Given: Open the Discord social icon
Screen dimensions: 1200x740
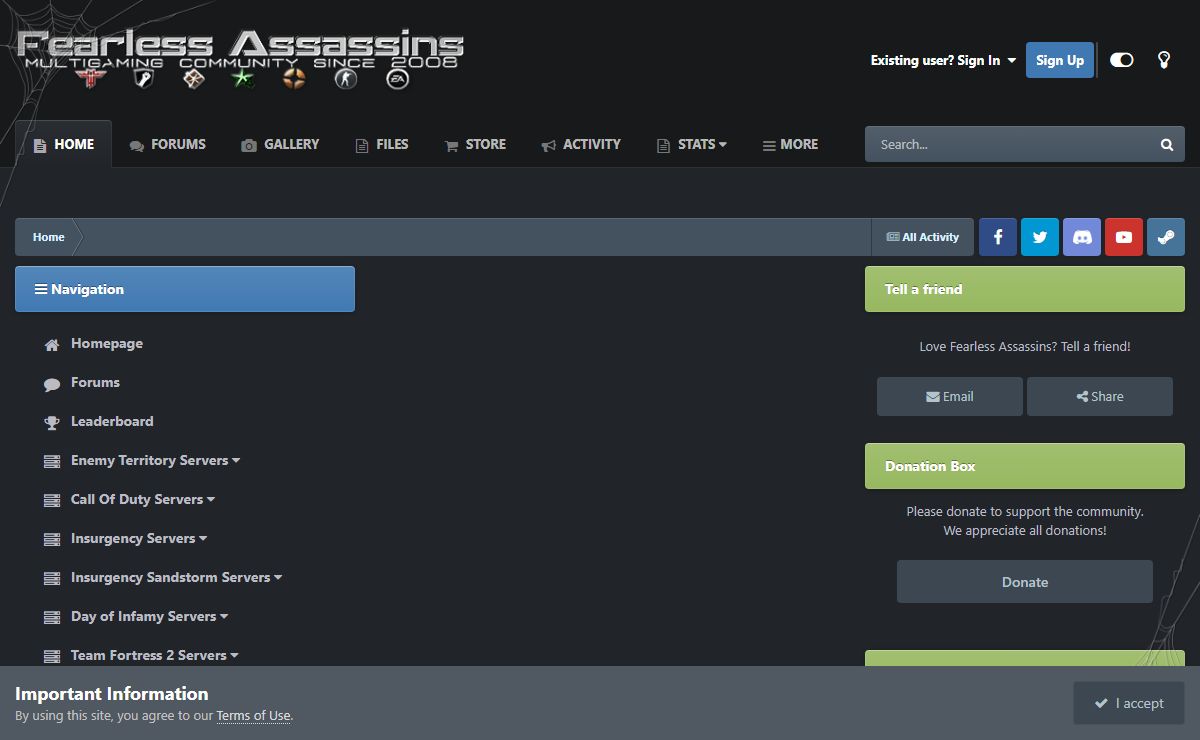Looking at the screenshot, I should tap(1082, 237).
